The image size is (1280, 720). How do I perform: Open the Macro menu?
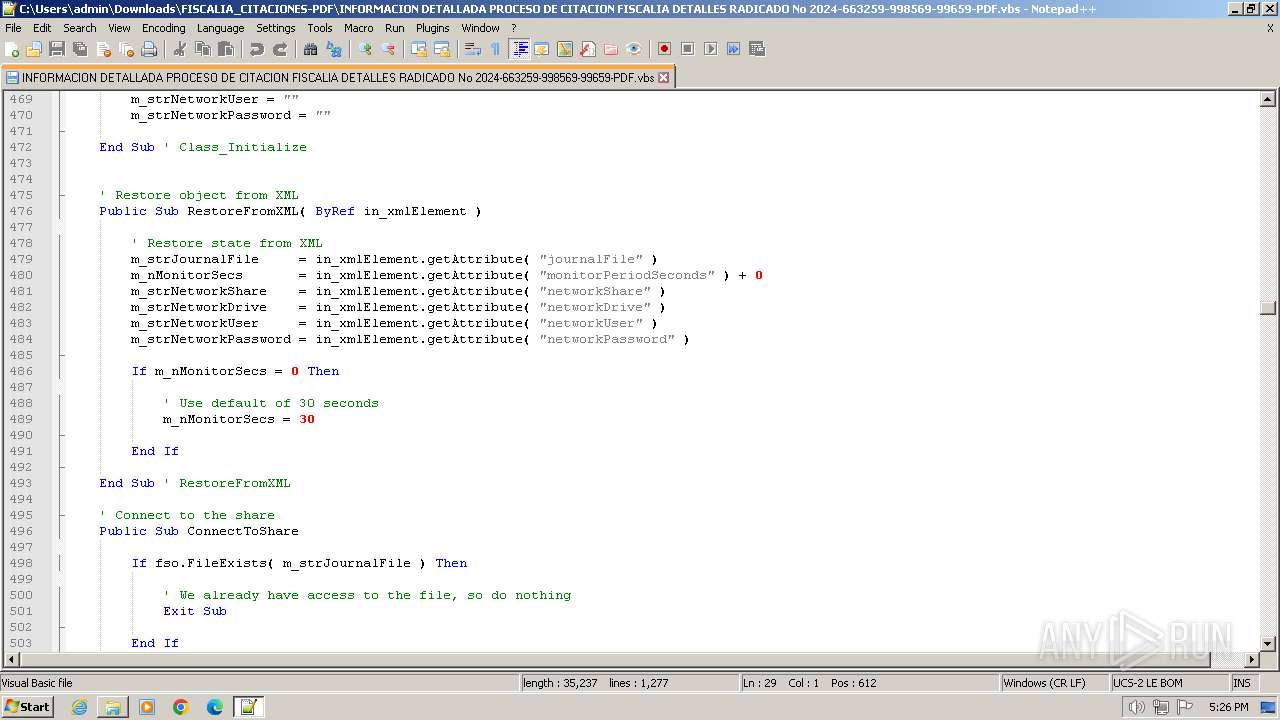[359, 28]
